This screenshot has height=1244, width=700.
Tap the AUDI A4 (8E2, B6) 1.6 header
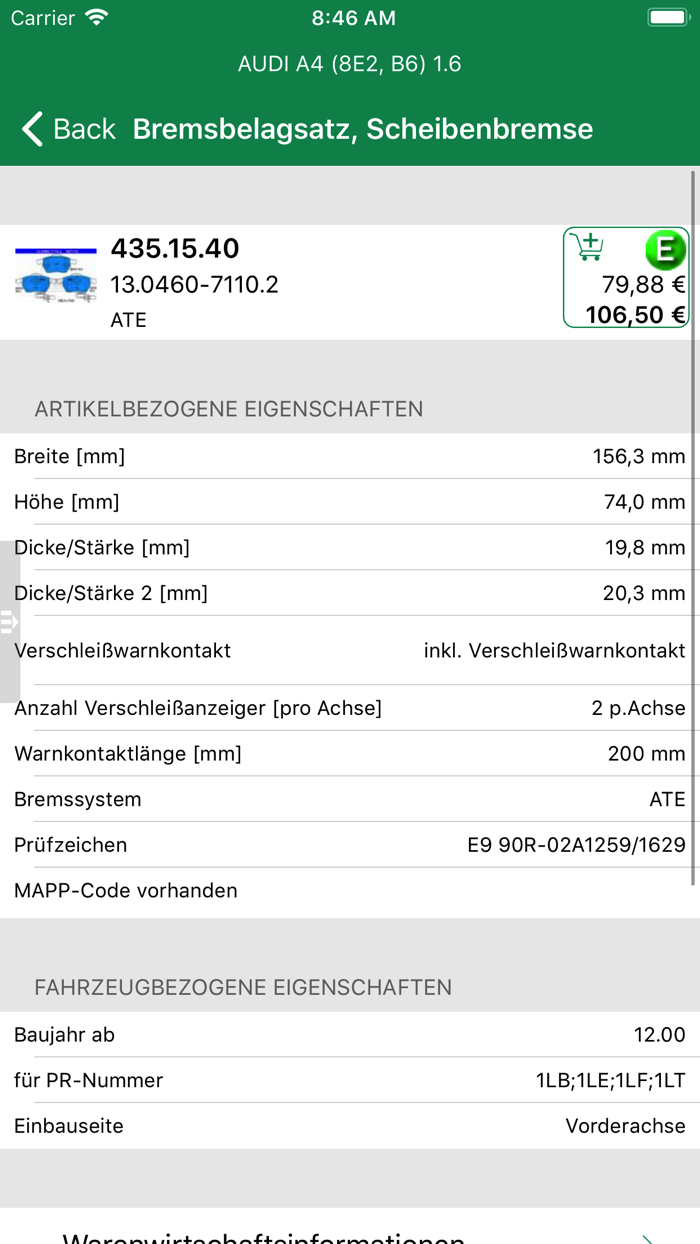tap(349, 64)
